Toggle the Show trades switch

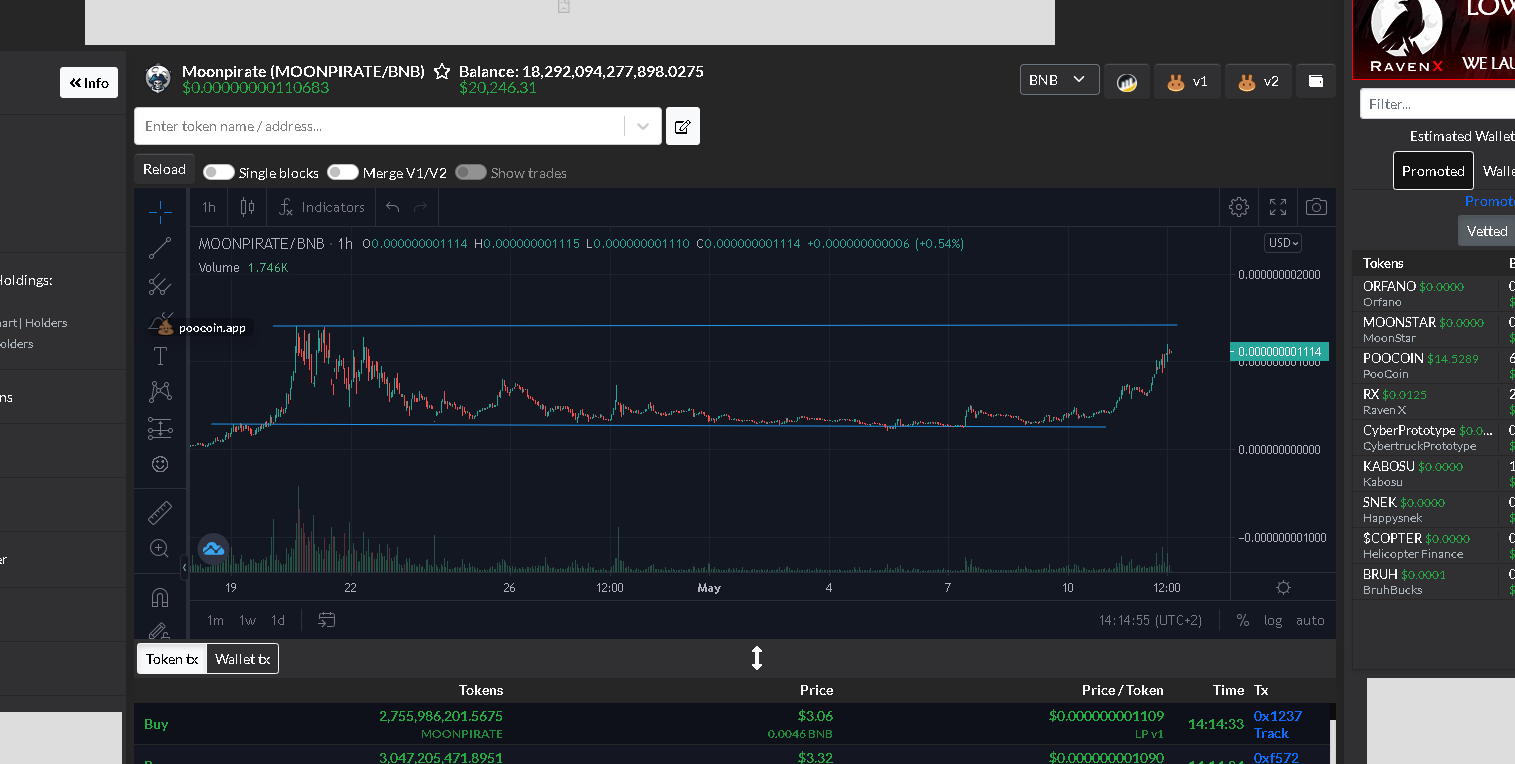pyautogui.click(x=471, y=172)
